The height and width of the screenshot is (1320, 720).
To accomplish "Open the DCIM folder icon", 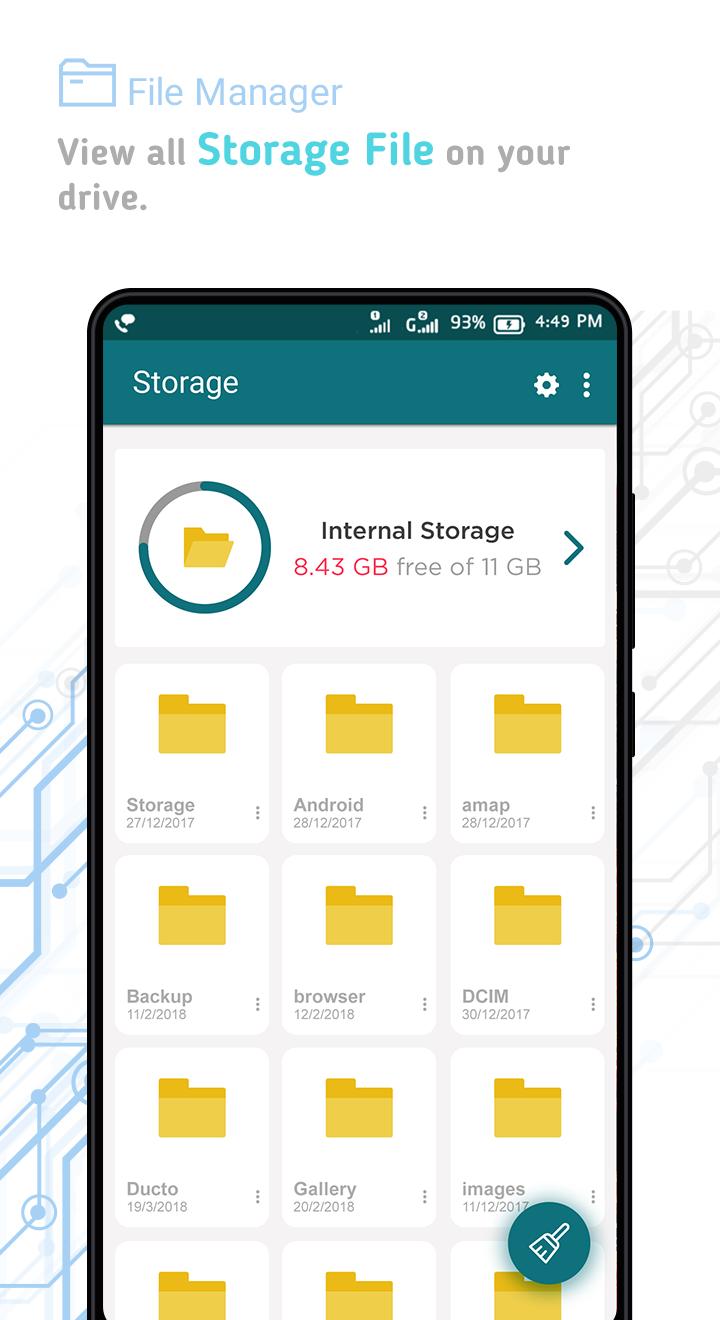I will tap(528, 916).
